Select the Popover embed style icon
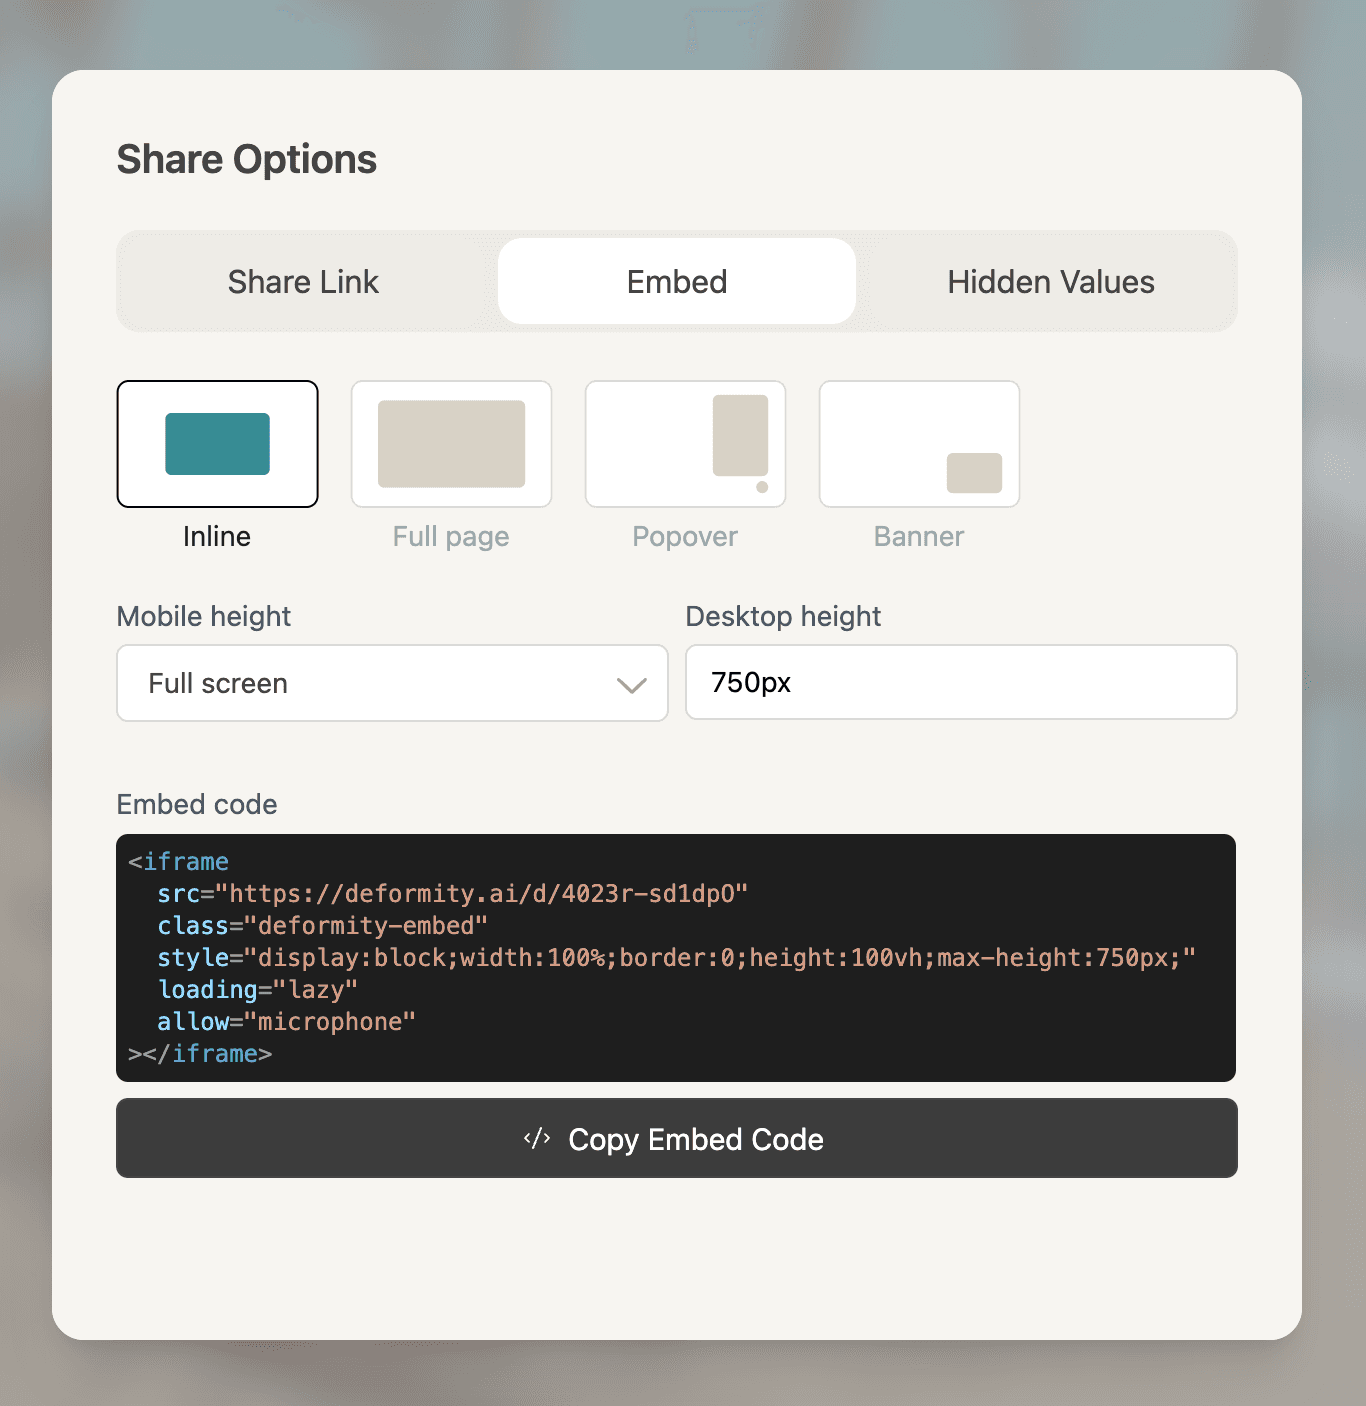The height and width of the screenshot is (1406, 1366). tap(685, 443)
